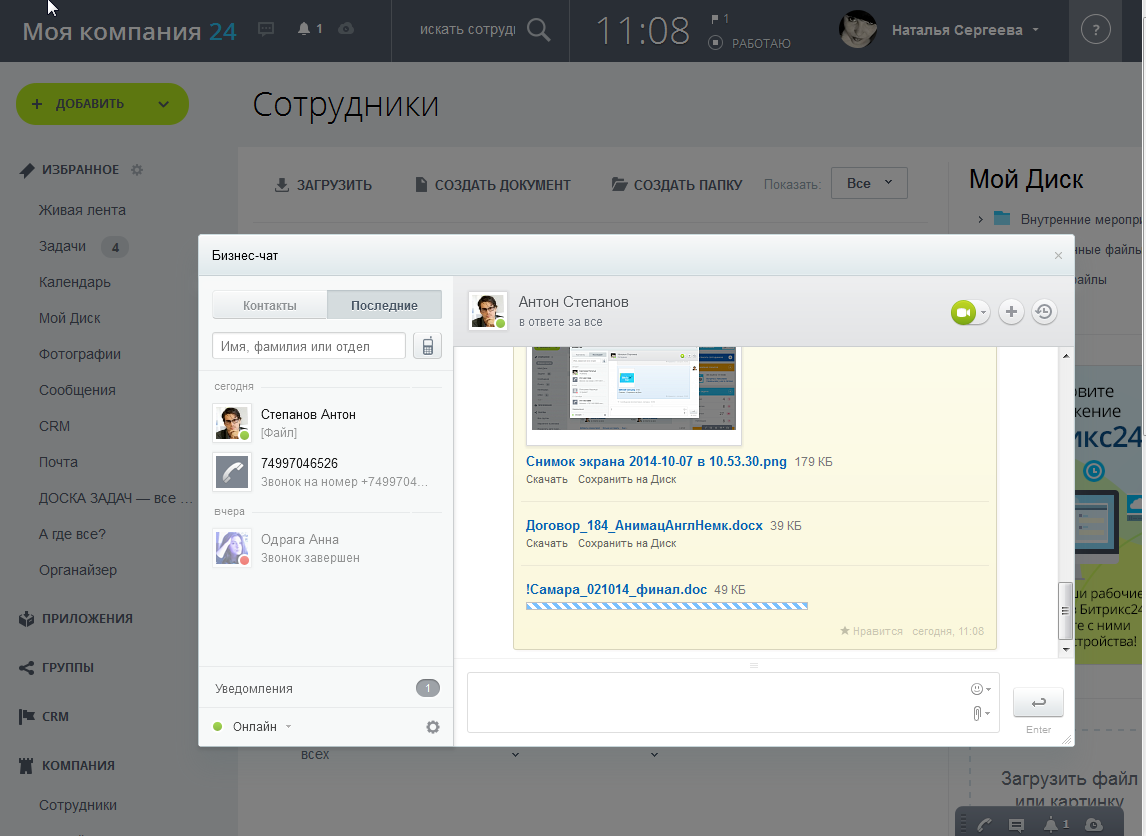Like the message with Нравится
The image size is (1146, 836).
click(x=870, y=631)
